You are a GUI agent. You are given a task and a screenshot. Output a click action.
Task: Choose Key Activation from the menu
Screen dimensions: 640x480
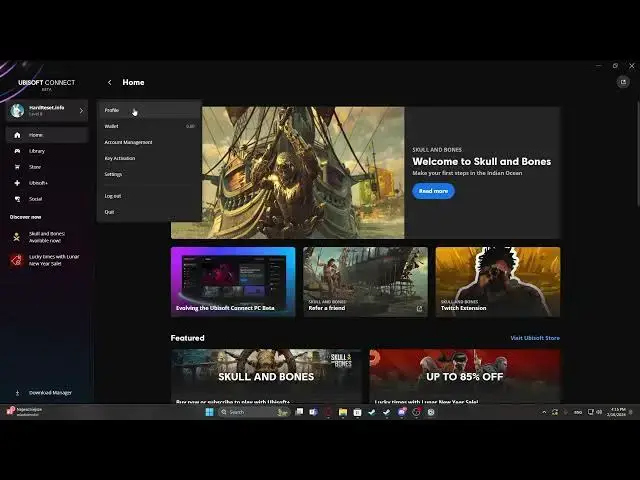pyautogui.click(x=149, y=158)
